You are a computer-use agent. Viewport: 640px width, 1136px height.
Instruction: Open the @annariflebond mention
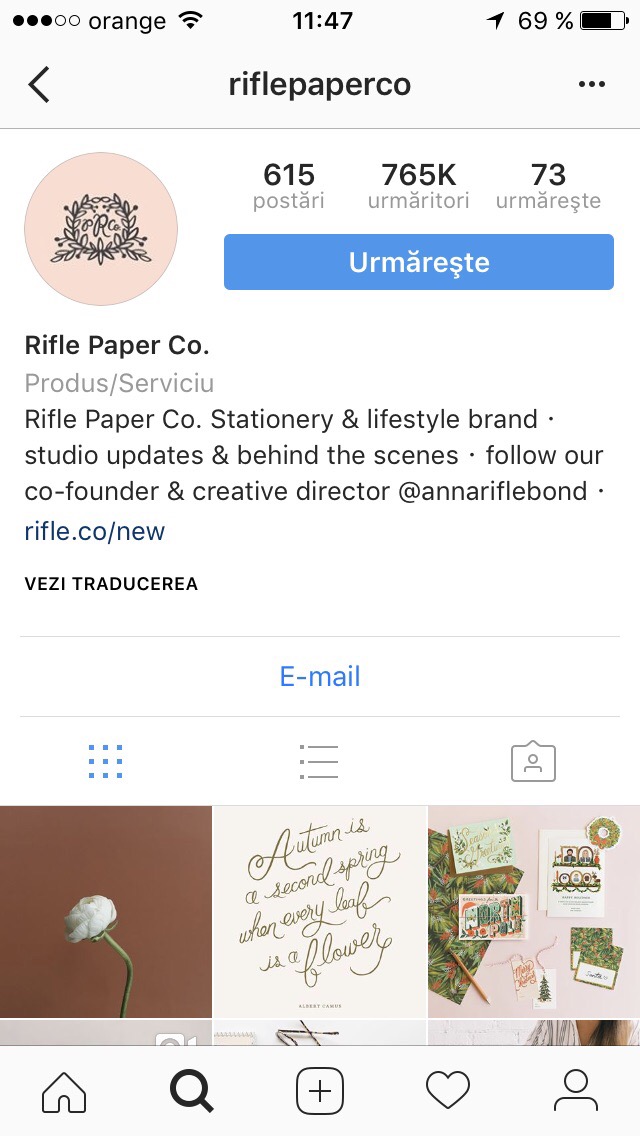pyautogui.click(x=493, y=492)
